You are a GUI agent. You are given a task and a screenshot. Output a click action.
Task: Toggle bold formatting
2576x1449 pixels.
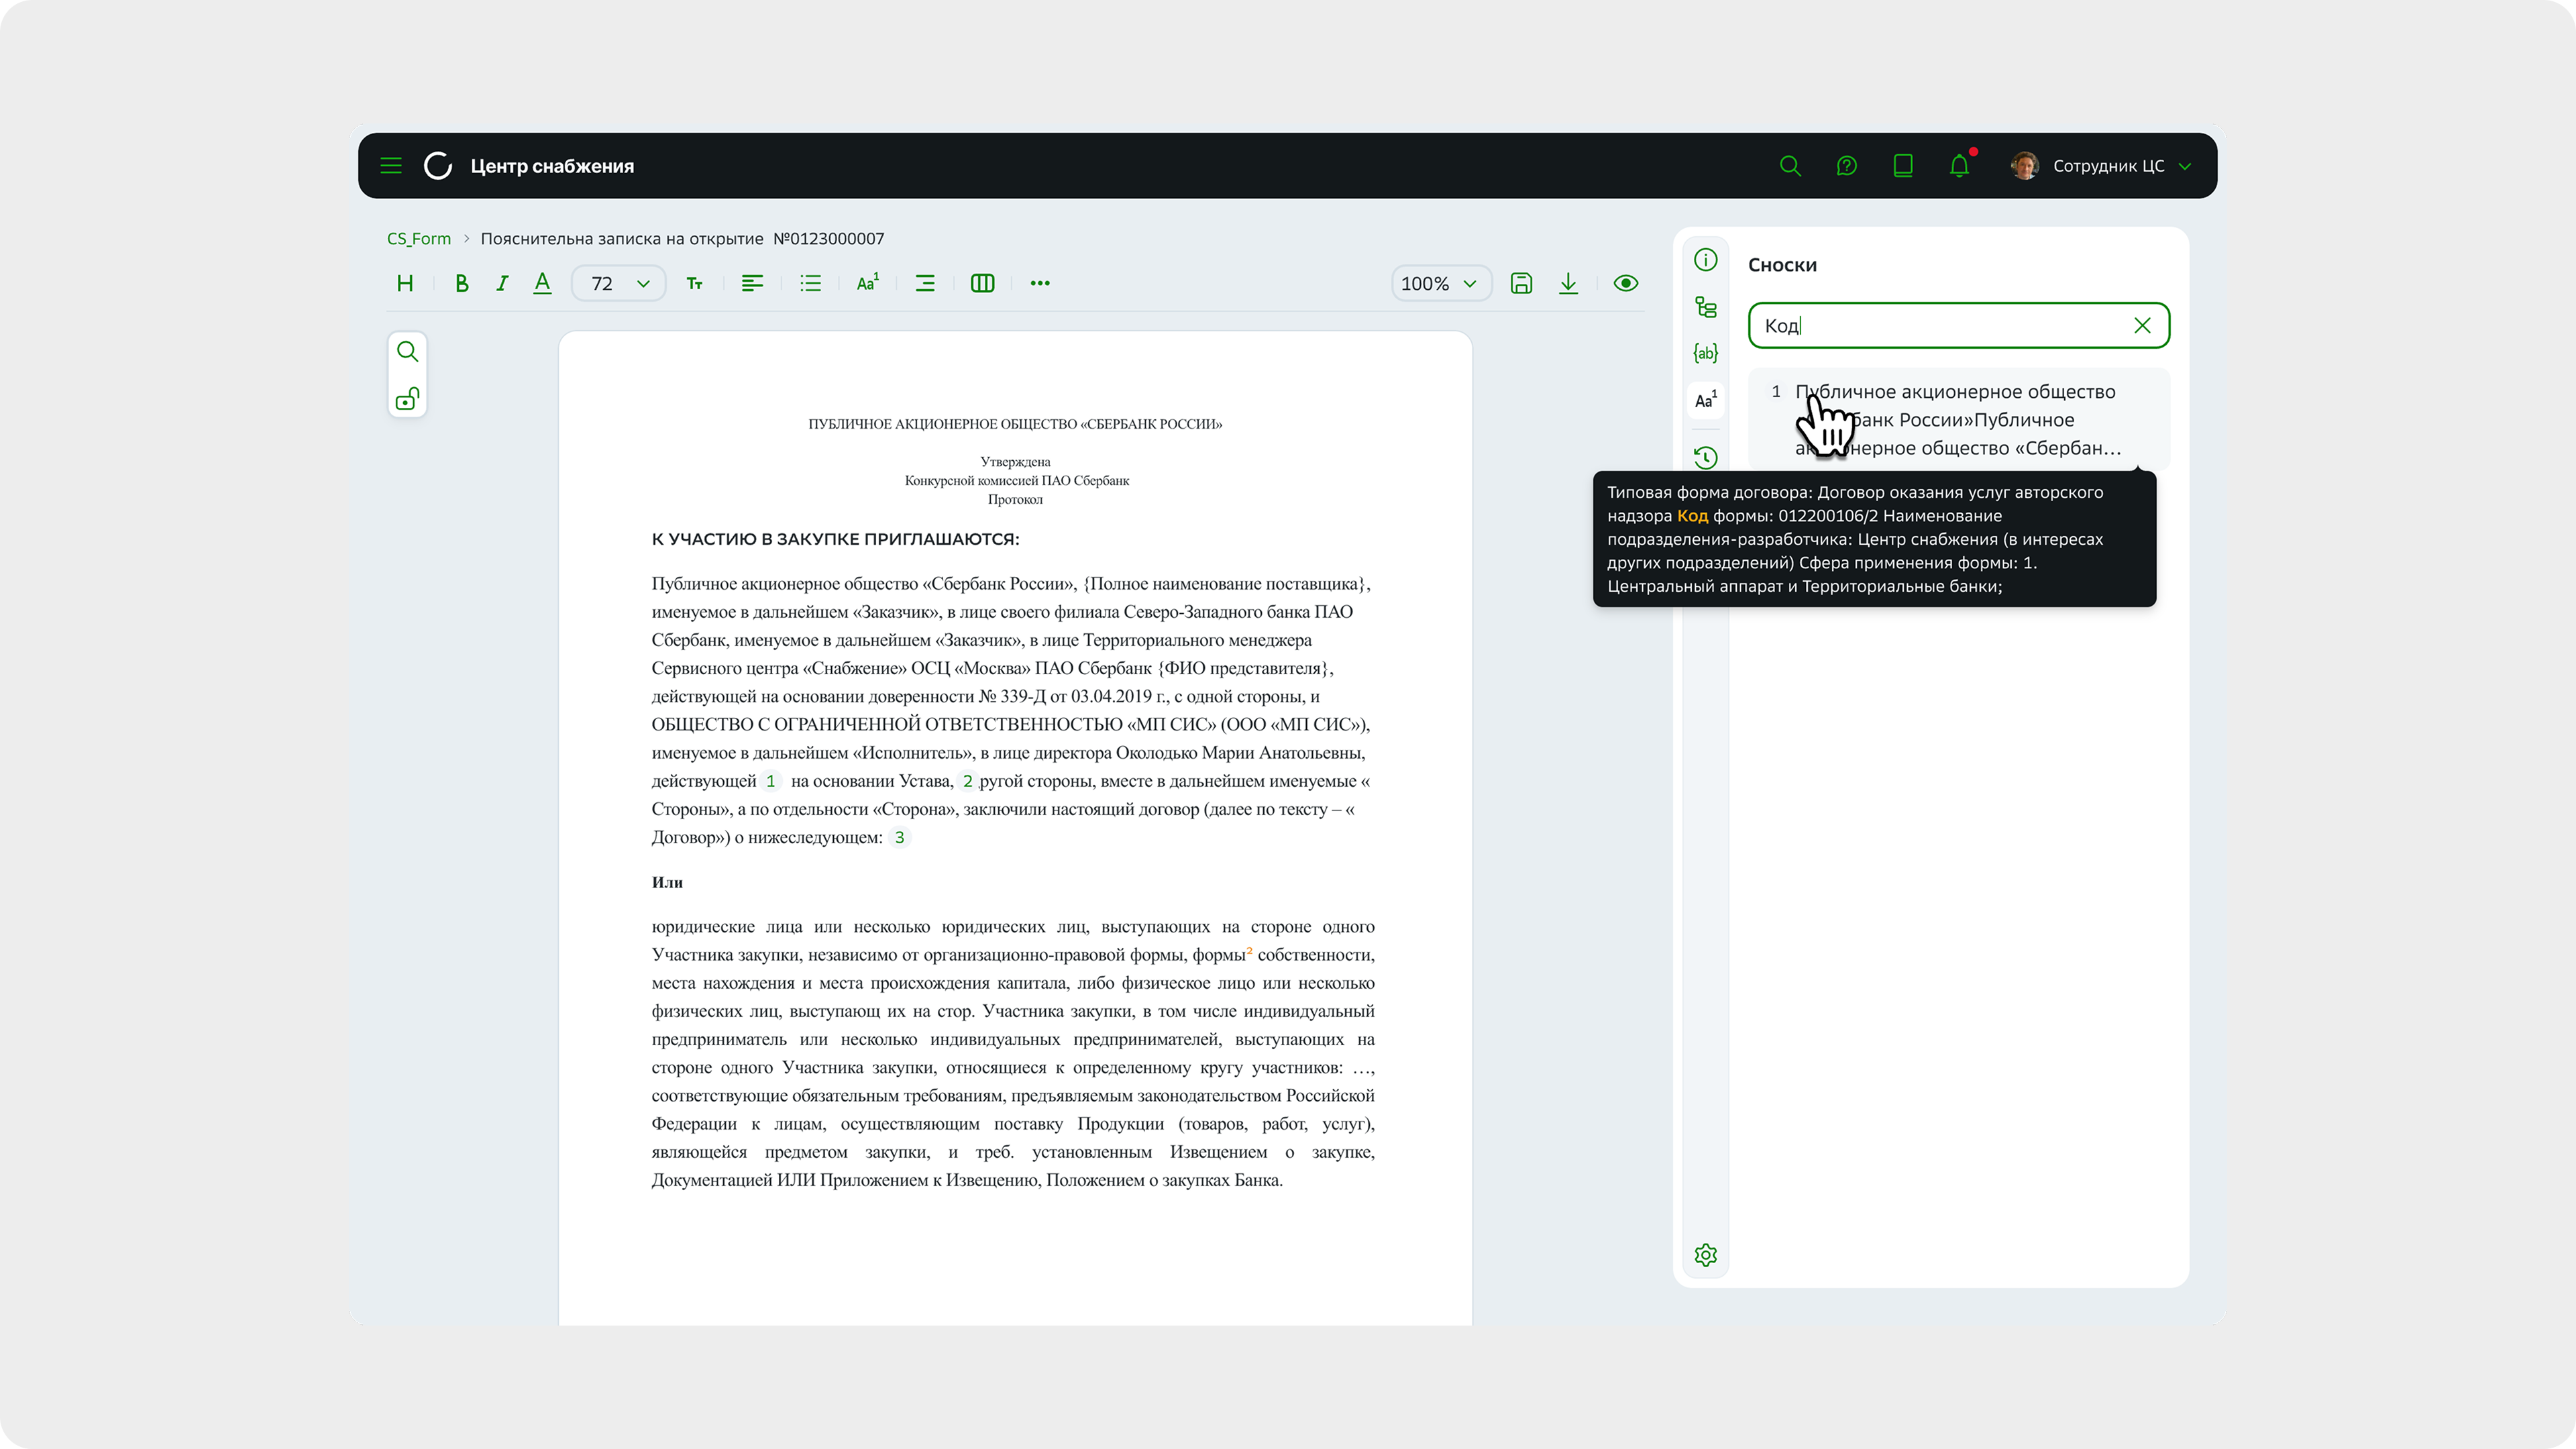coord(461,283)
